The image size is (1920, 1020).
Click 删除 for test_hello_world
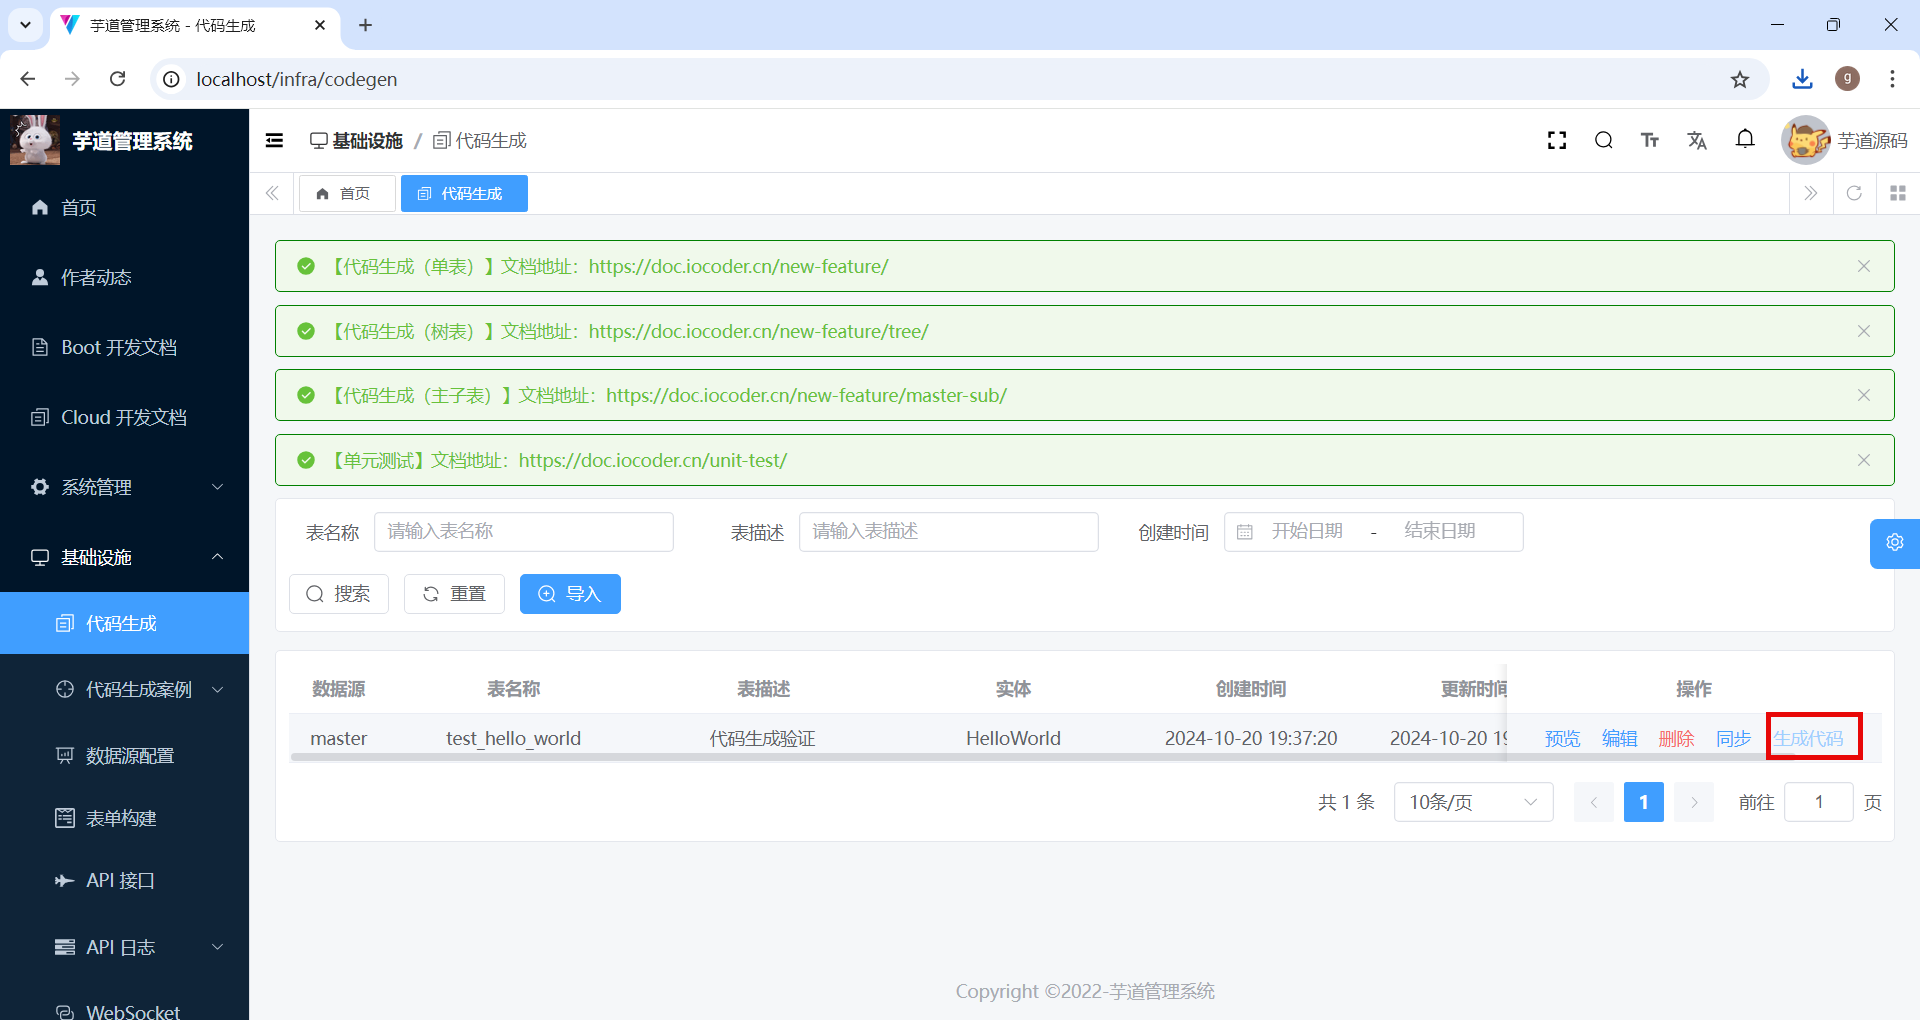click(x=1676, y=738)
